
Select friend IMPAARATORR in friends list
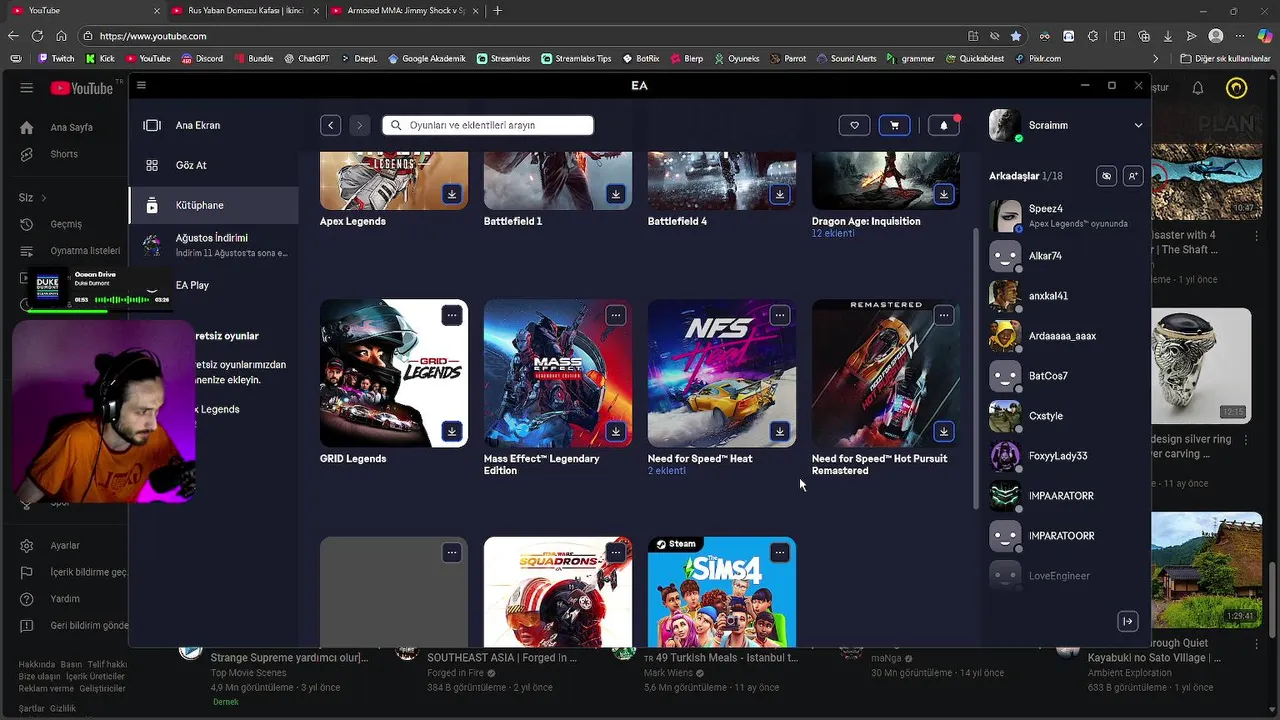pos(1067,496)
